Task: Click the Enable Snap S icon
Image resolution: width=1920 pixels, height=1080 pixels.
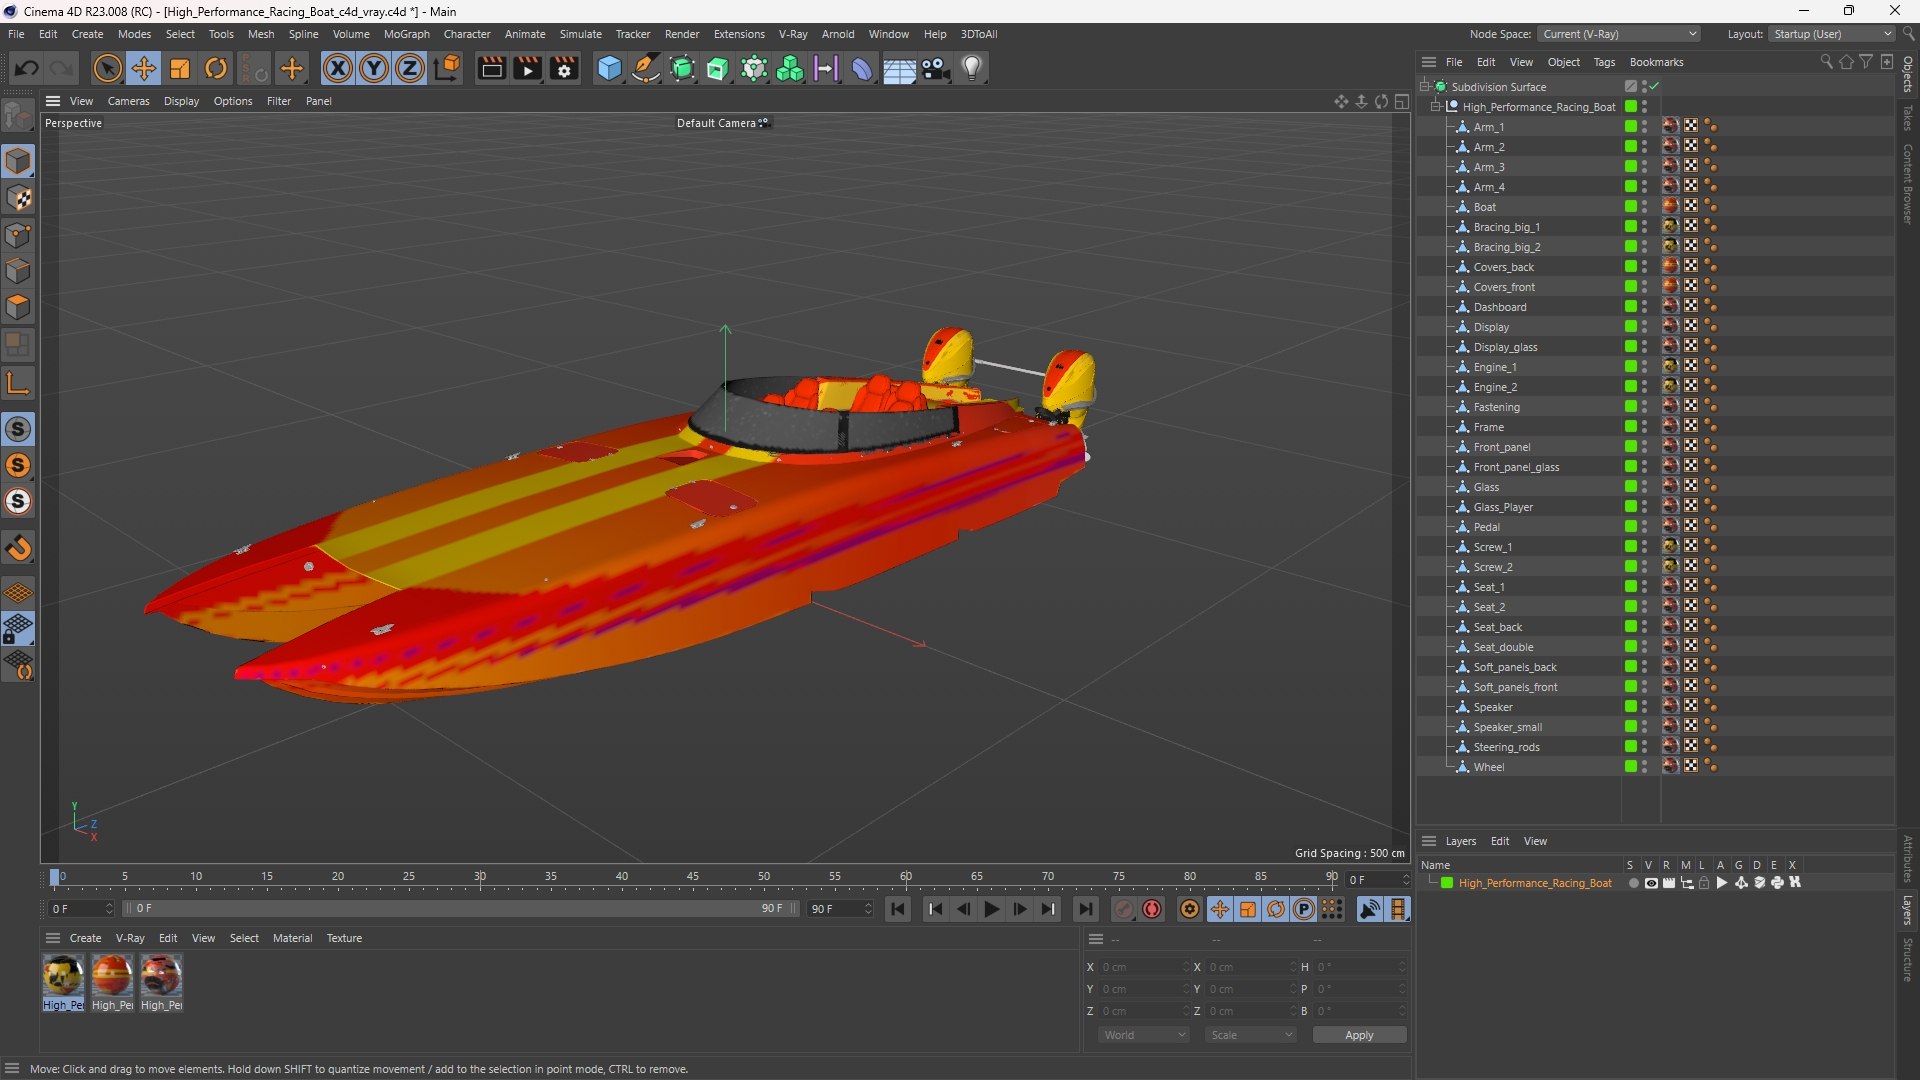Action: coord(18,429)
